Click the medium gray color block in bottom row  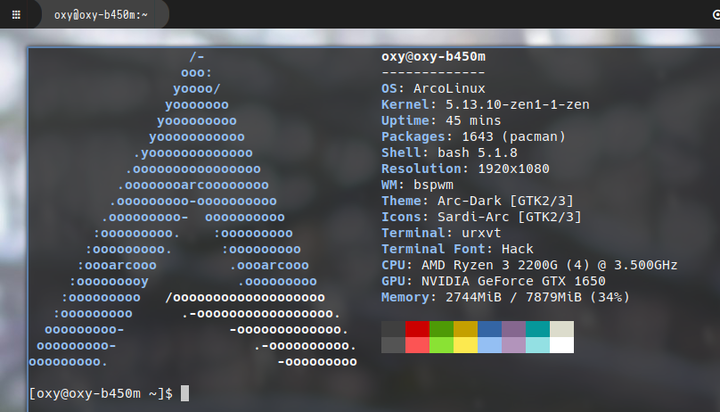[393, 345]
